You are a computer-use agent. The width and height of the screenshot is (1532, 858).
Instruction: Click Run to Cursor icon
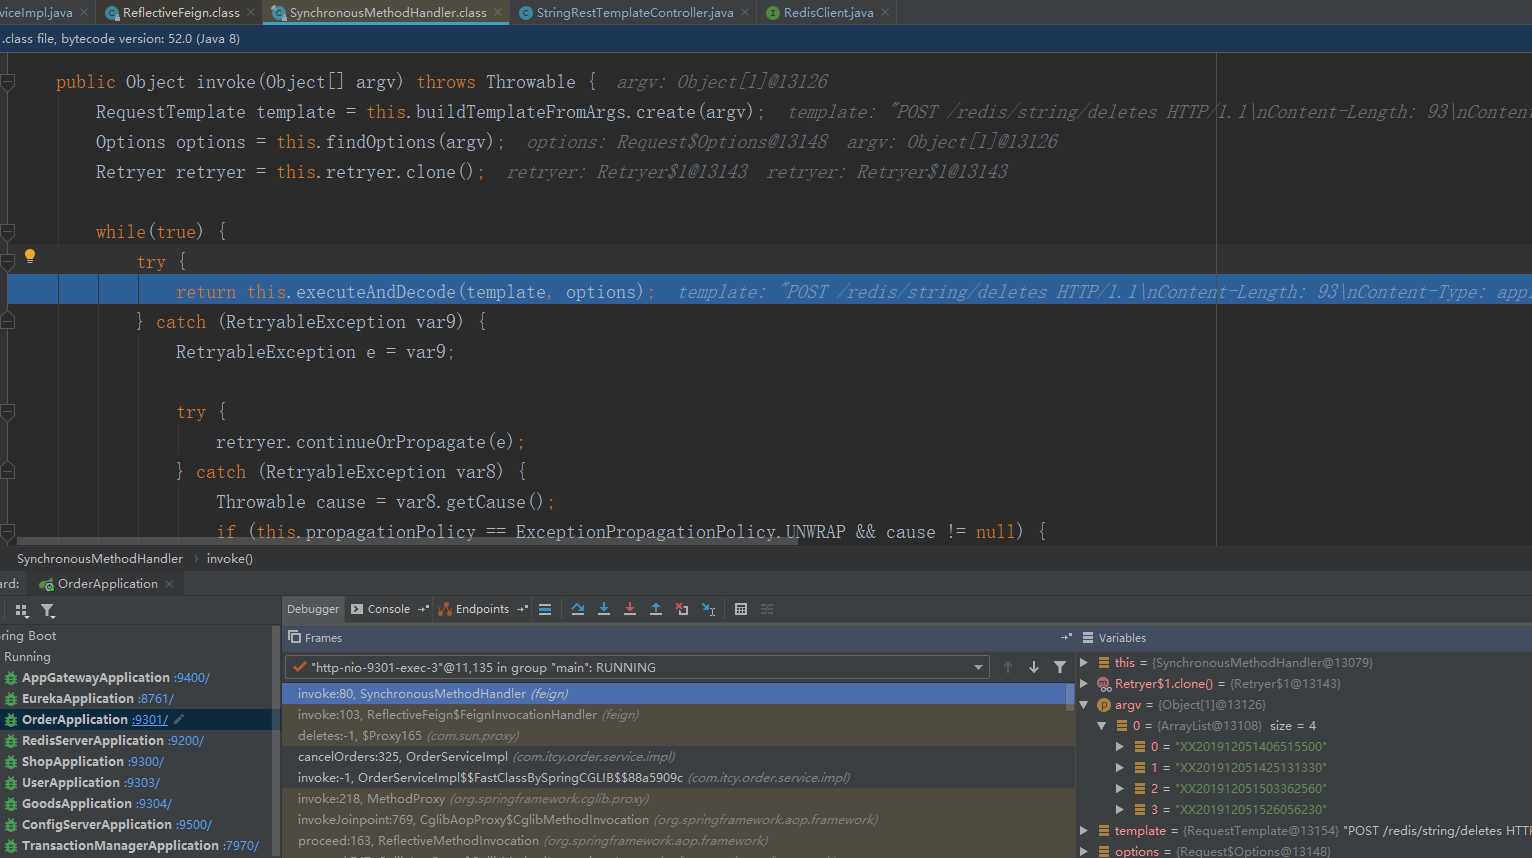[708, 609]
